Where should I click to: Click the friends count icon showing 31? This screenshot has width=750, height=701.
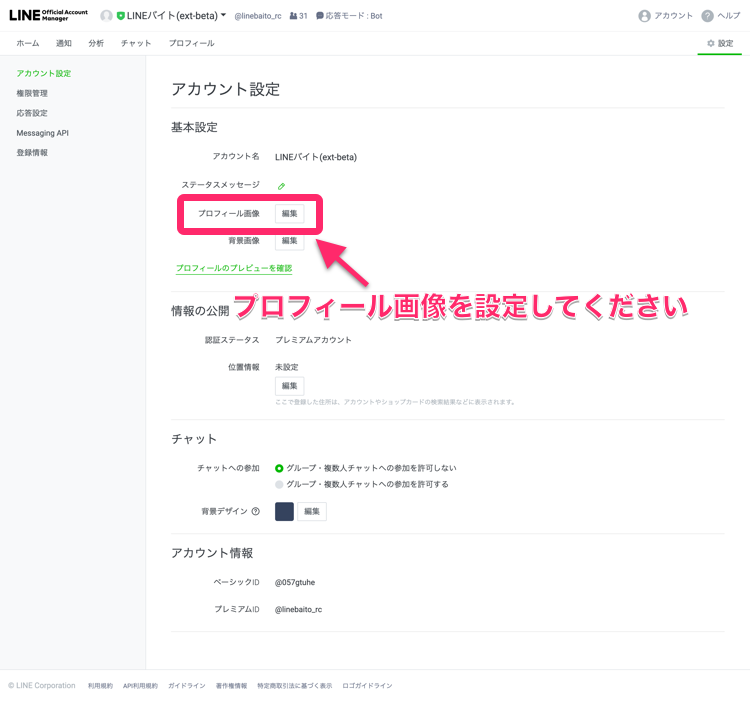click(293, 16)
